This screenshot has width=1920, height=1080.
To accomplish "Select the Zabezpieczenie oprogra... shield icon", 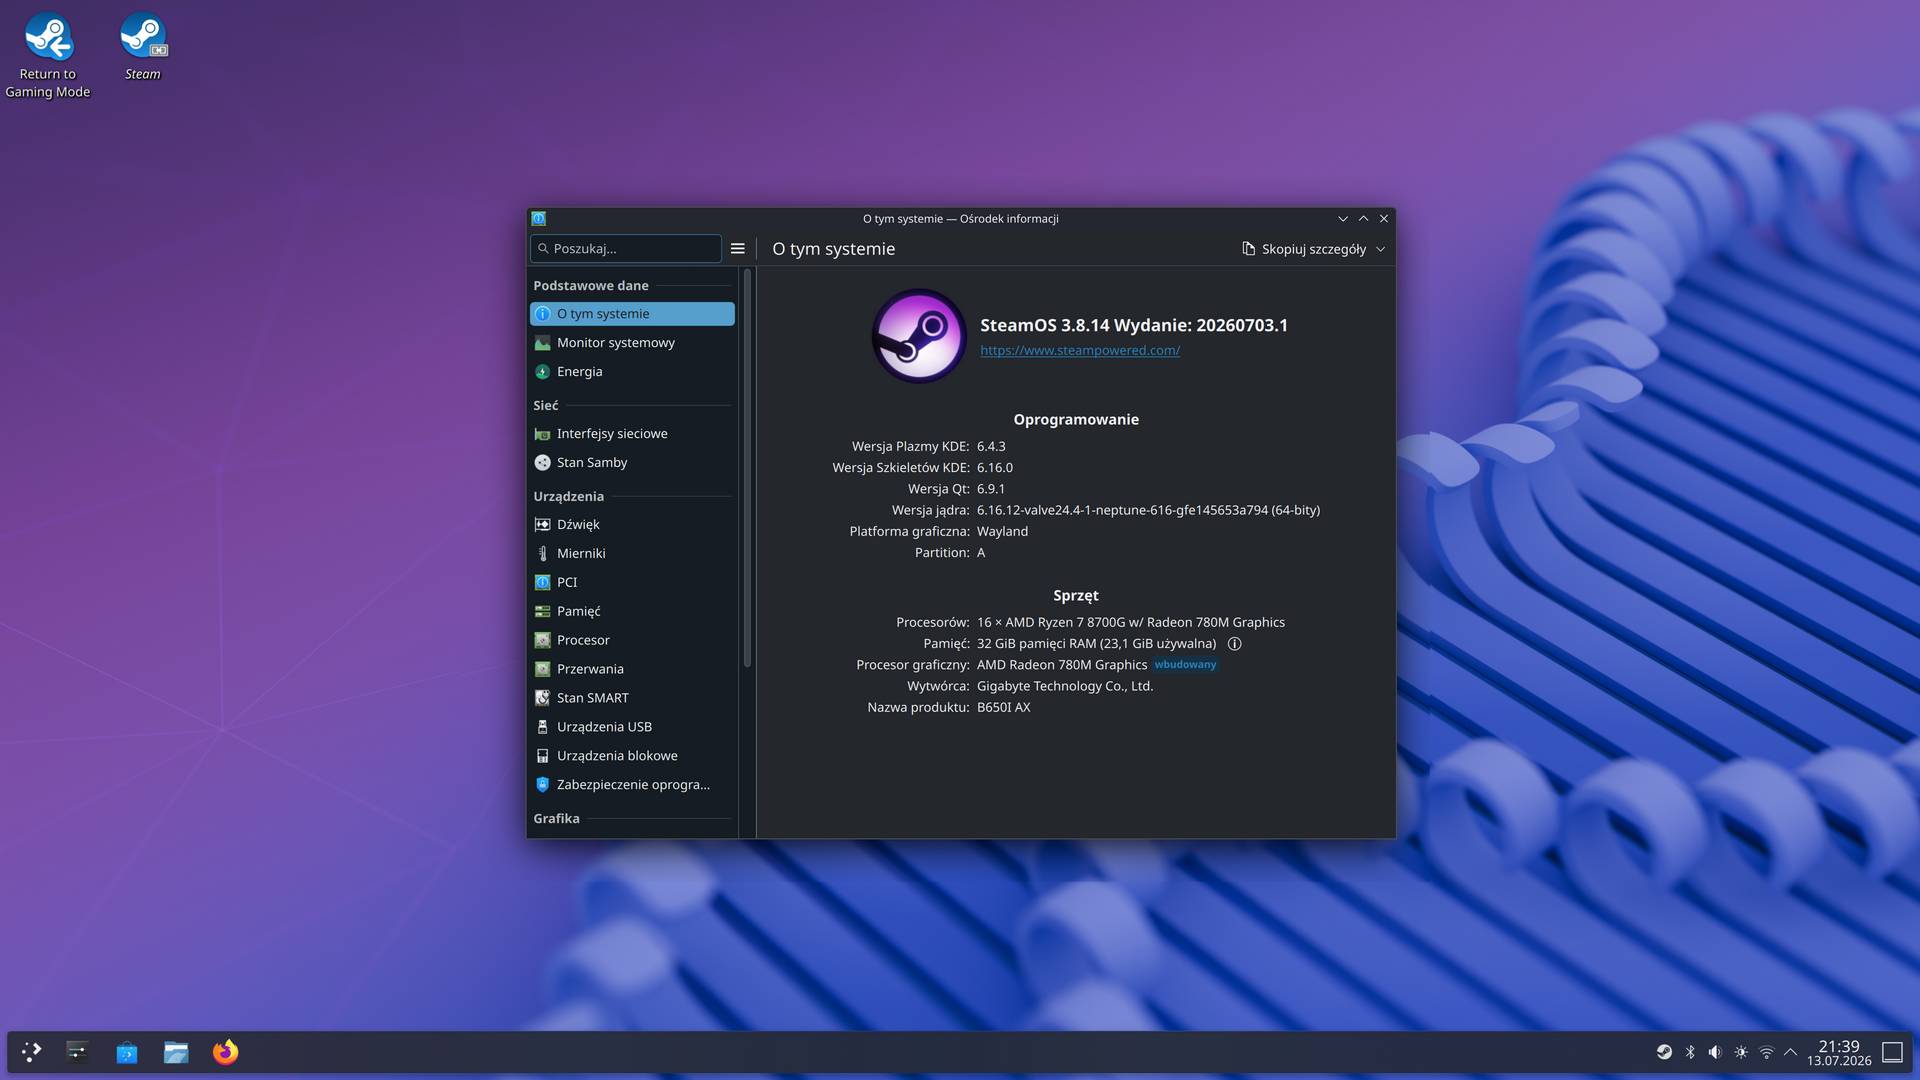I will click(x=542, y=786).
